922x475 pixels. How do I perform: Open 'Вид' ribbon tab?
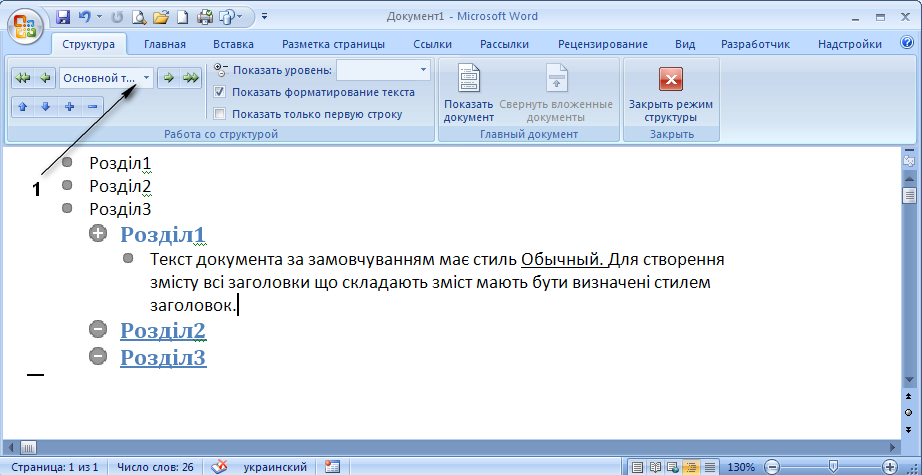(x=685, y=44)
